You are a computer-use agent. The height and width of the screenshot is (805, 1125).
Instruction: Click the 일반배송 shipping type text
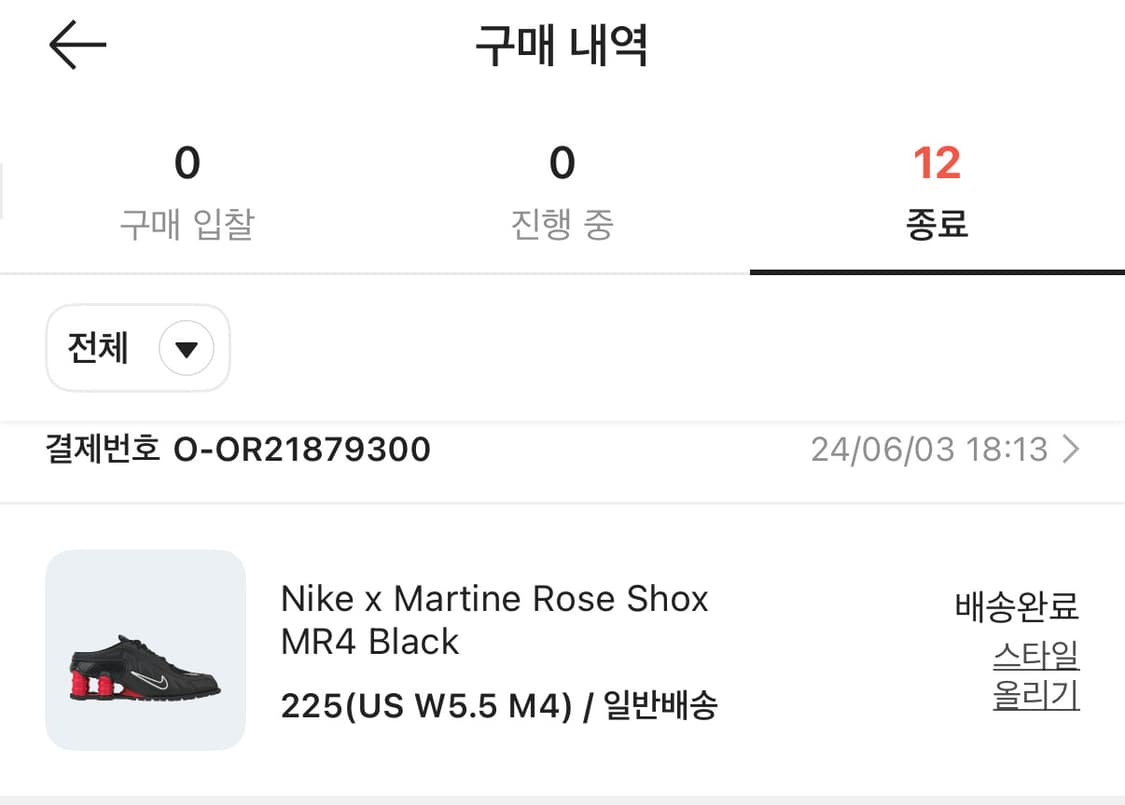coord(661,707)
